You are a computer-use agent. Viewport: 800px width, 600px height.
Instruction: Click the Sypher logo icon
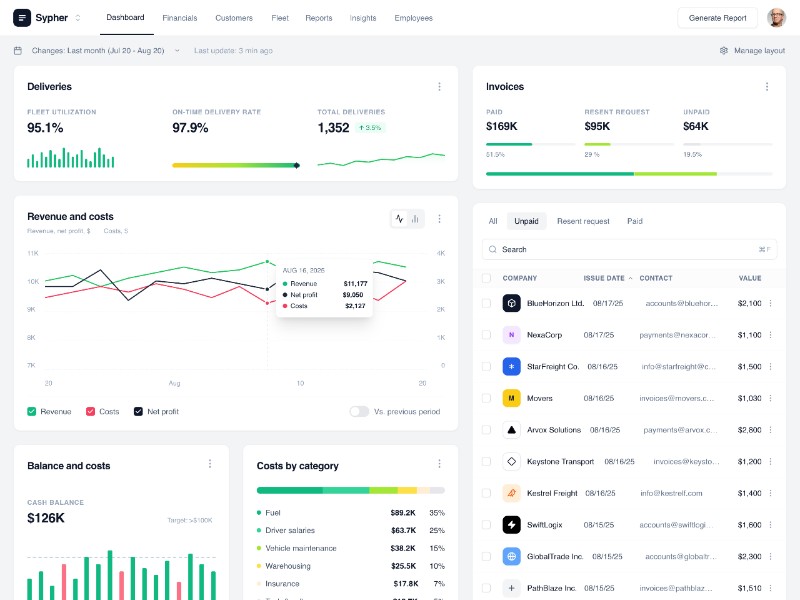[x=22, y=18]
